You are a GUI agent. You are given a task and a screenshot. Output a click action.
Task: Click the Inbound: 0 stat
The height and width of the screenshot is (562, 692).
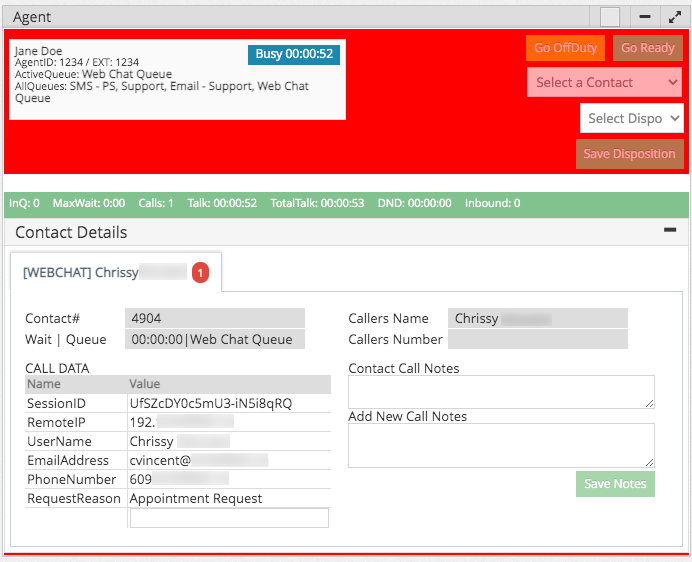point(493,203)
